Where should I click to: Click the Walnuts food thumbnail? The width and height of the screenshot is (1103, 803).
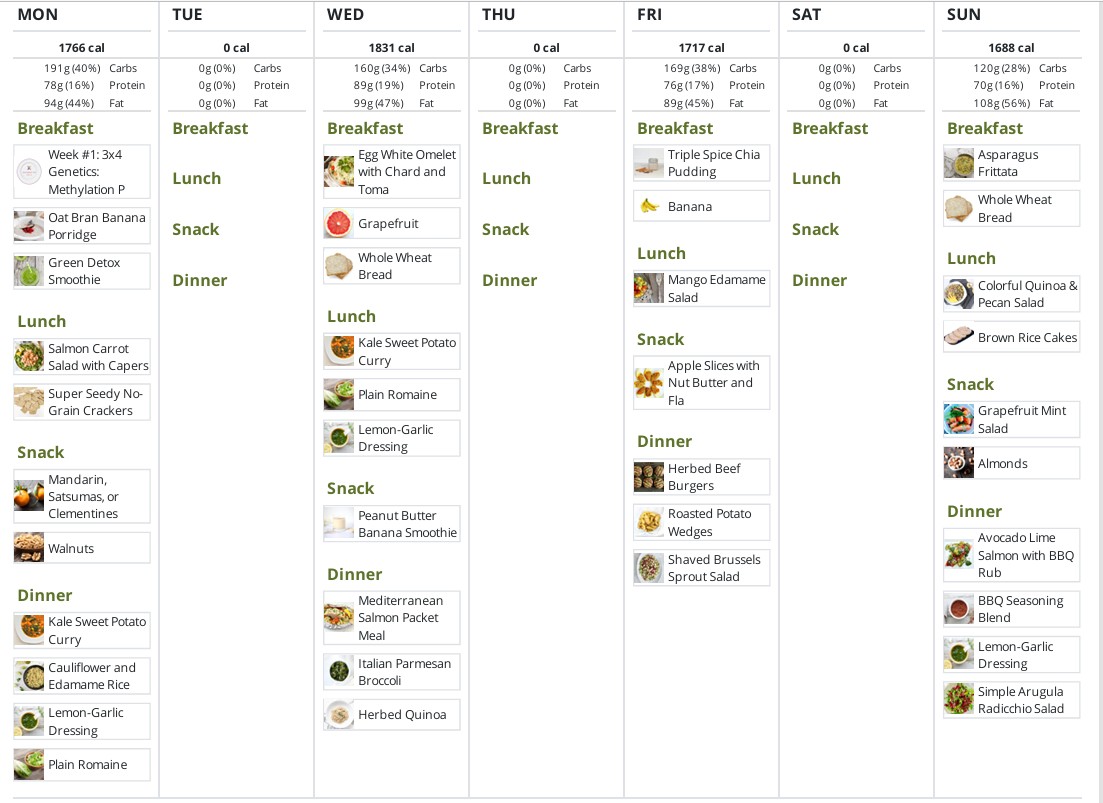pos(29,548)
